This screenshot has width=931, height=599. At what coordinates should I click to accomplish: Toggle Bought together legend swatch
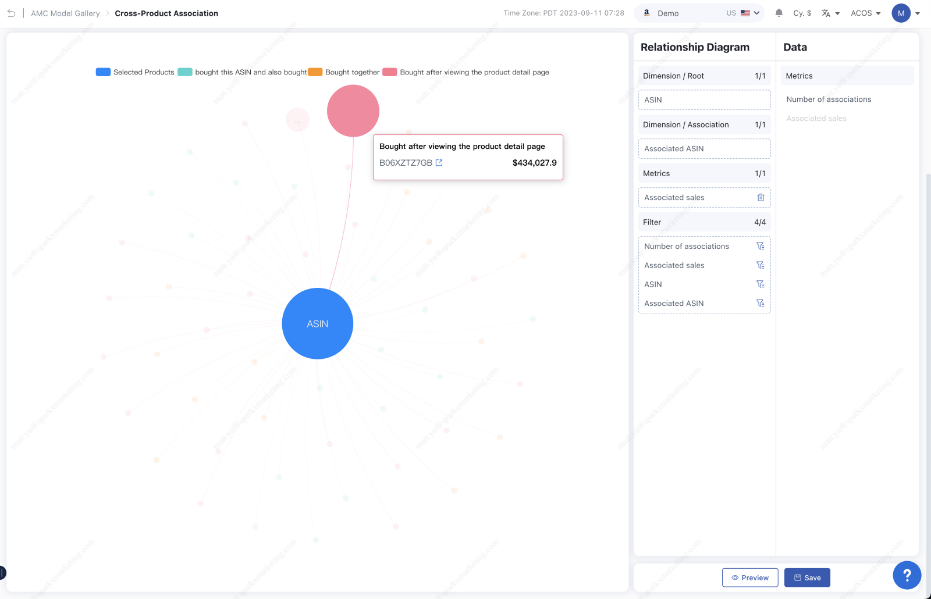pyautogui.click(x=315, y=72)
